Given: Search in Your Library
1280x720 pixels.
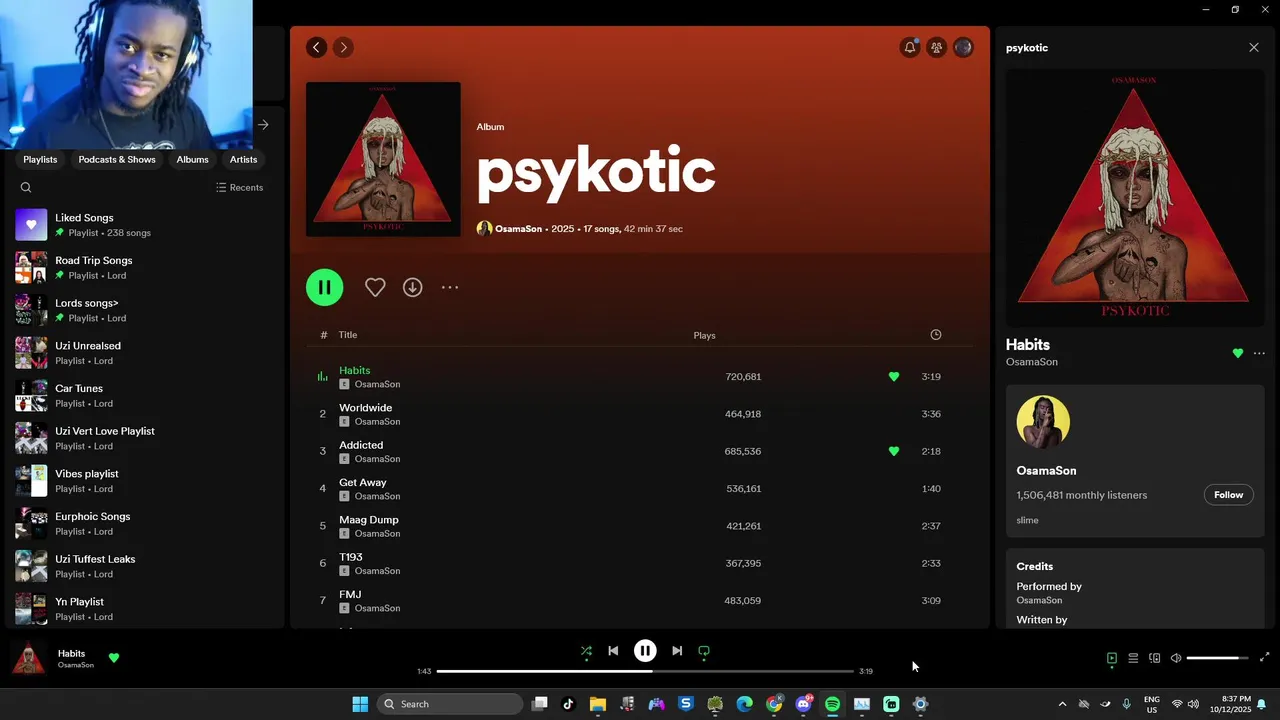Looking at the screenshot, I should pos(26,187).
